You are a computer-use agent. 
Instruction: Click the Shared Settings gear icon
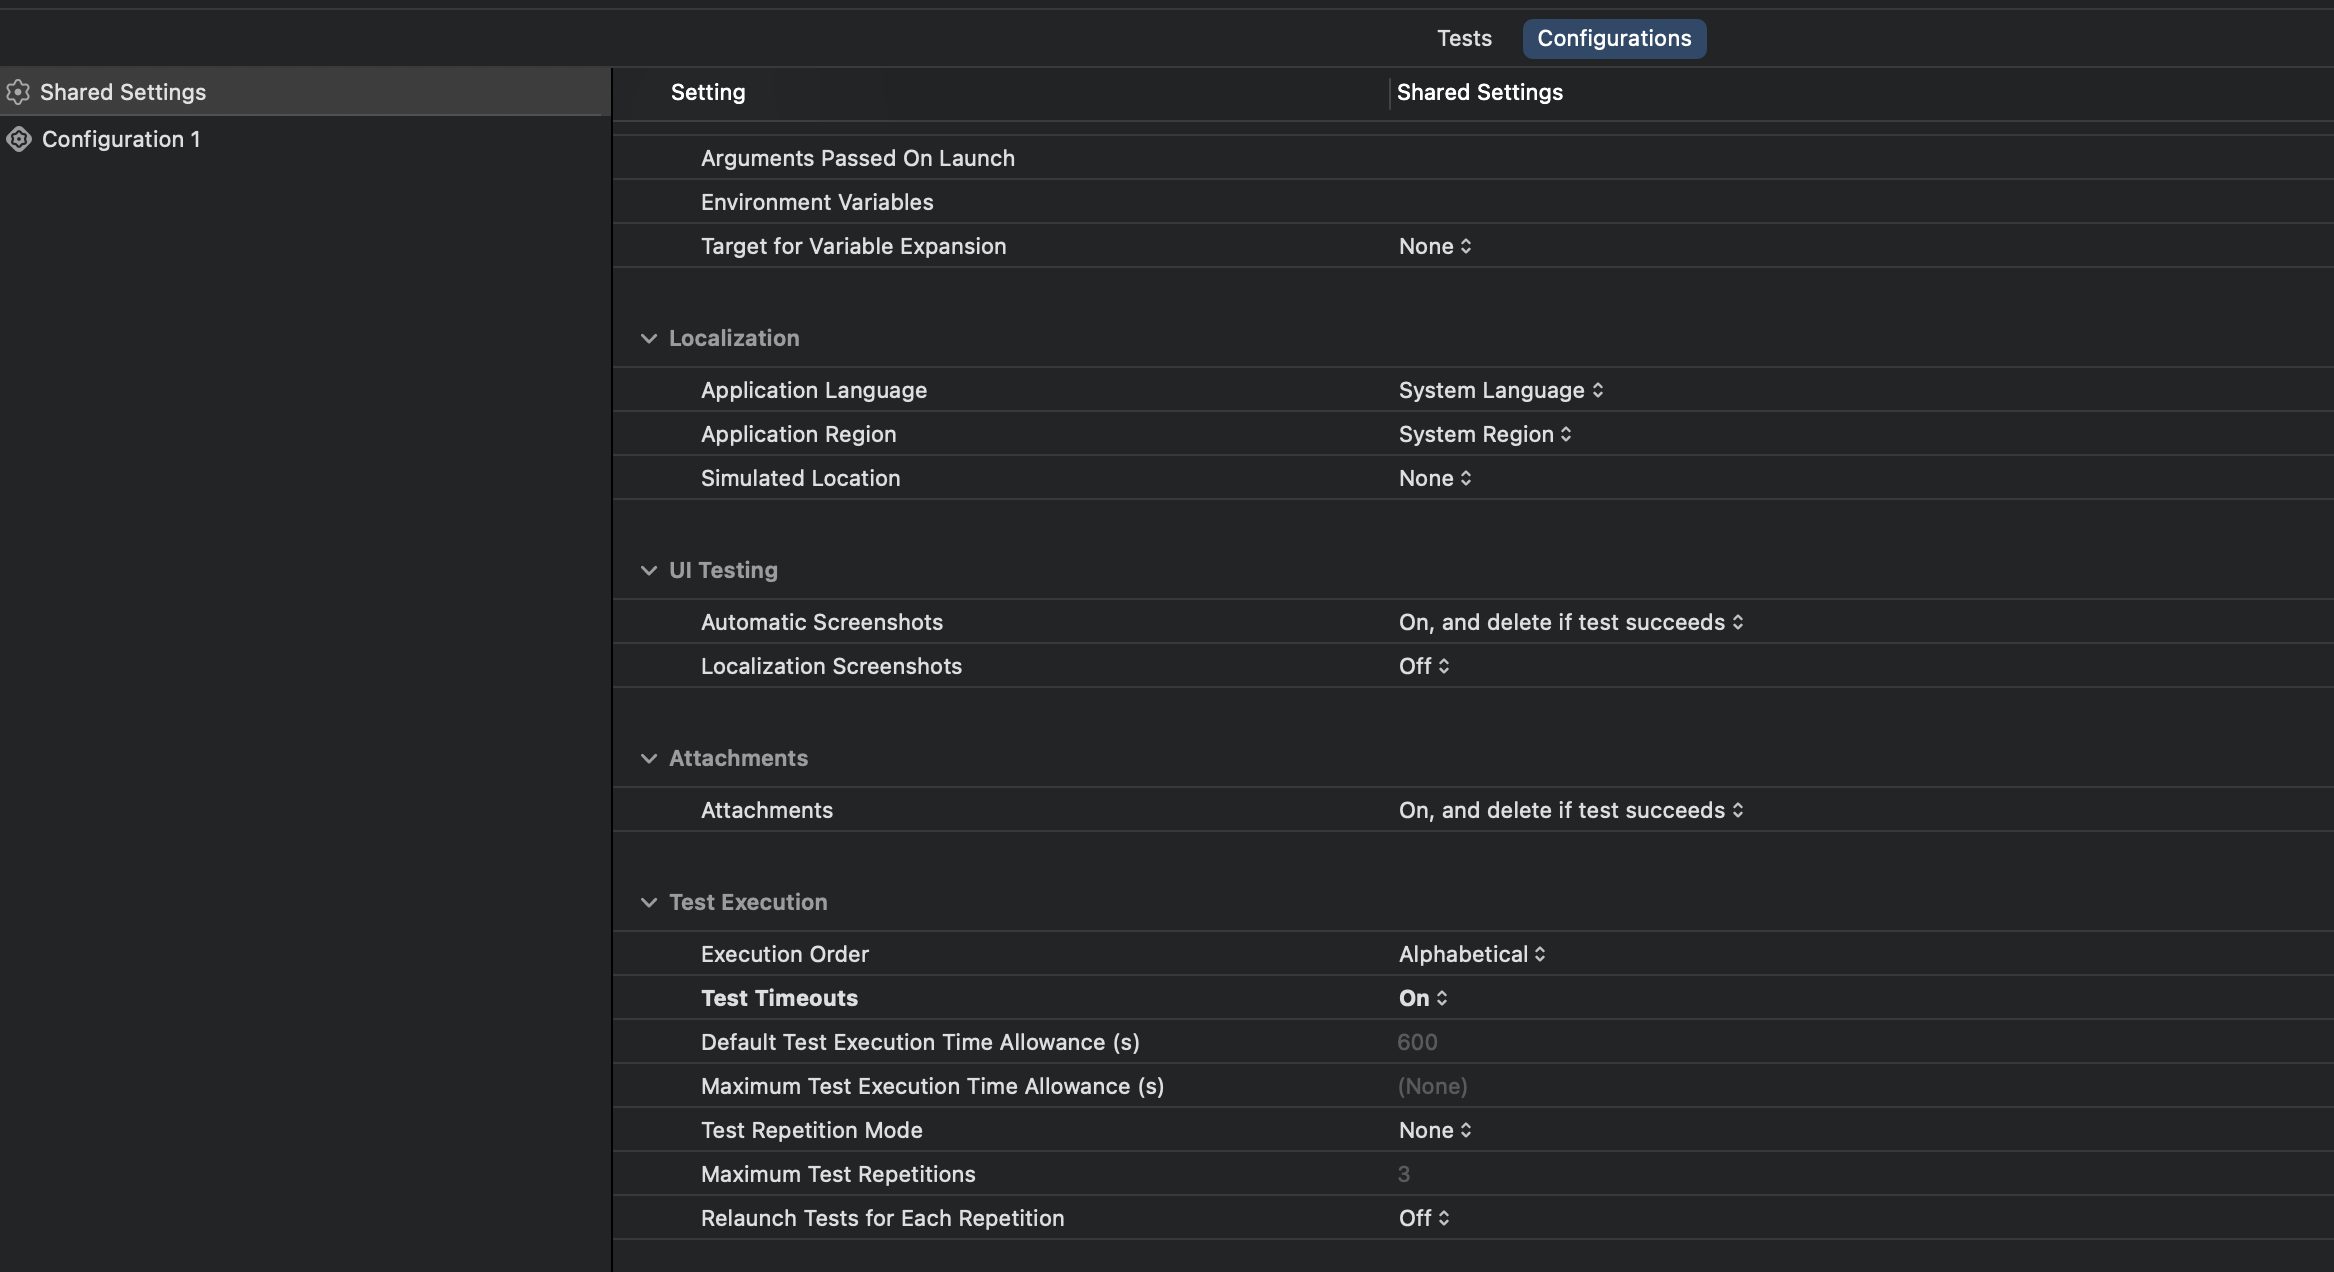coord(18,92)
